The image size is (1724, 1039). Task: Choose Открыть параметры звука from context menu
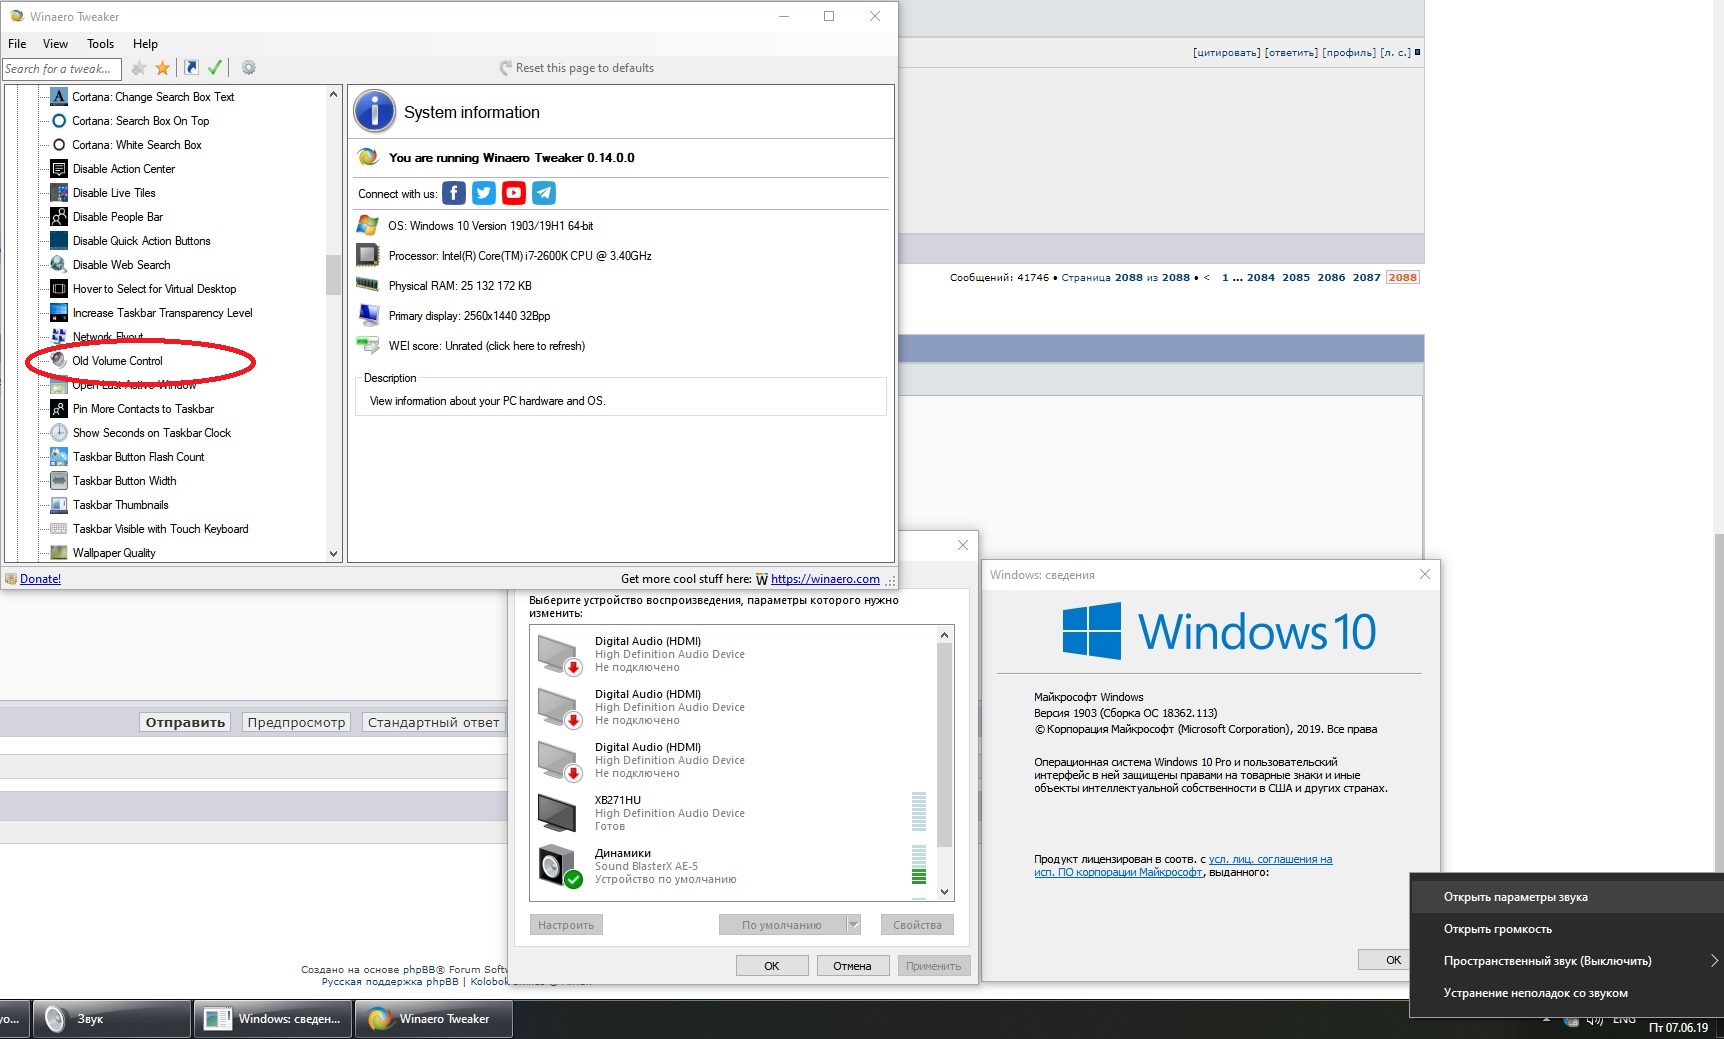(x=1515, y=897)
